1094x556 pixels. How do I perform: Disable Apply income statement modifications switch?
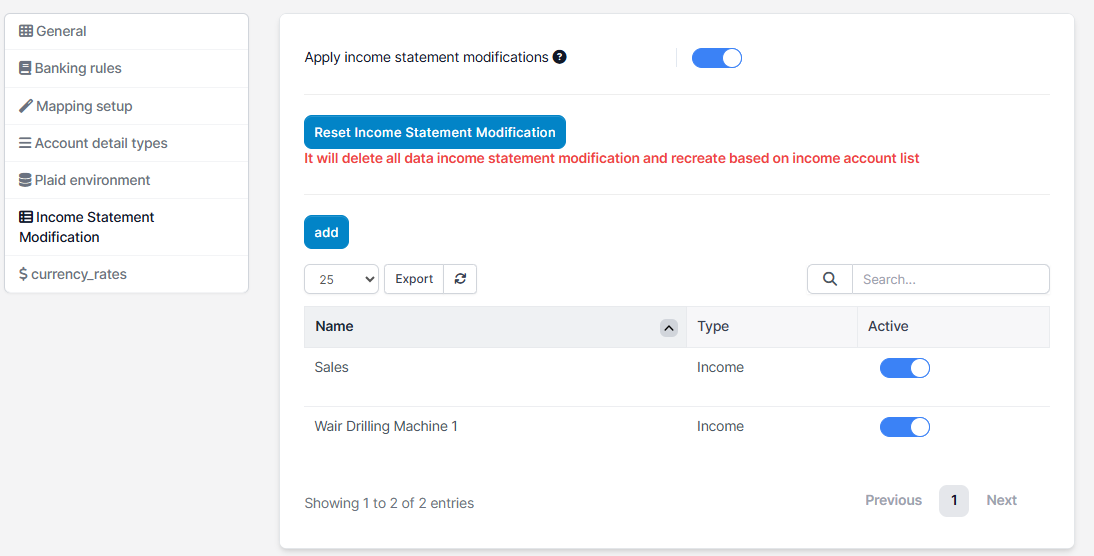[x=717, y=58]
